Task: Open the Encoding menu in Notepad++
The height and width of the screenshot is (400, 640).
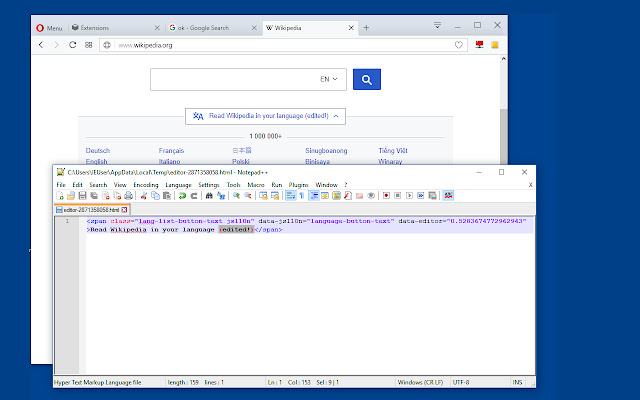Action: click(x=145, y=185)
